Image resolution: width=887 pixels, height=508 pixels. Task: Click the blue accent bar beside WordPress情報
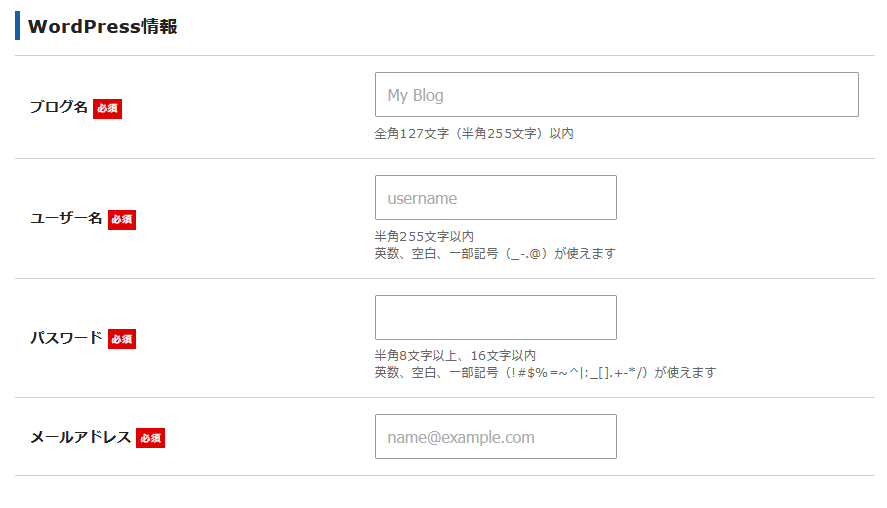coord(18,25)
